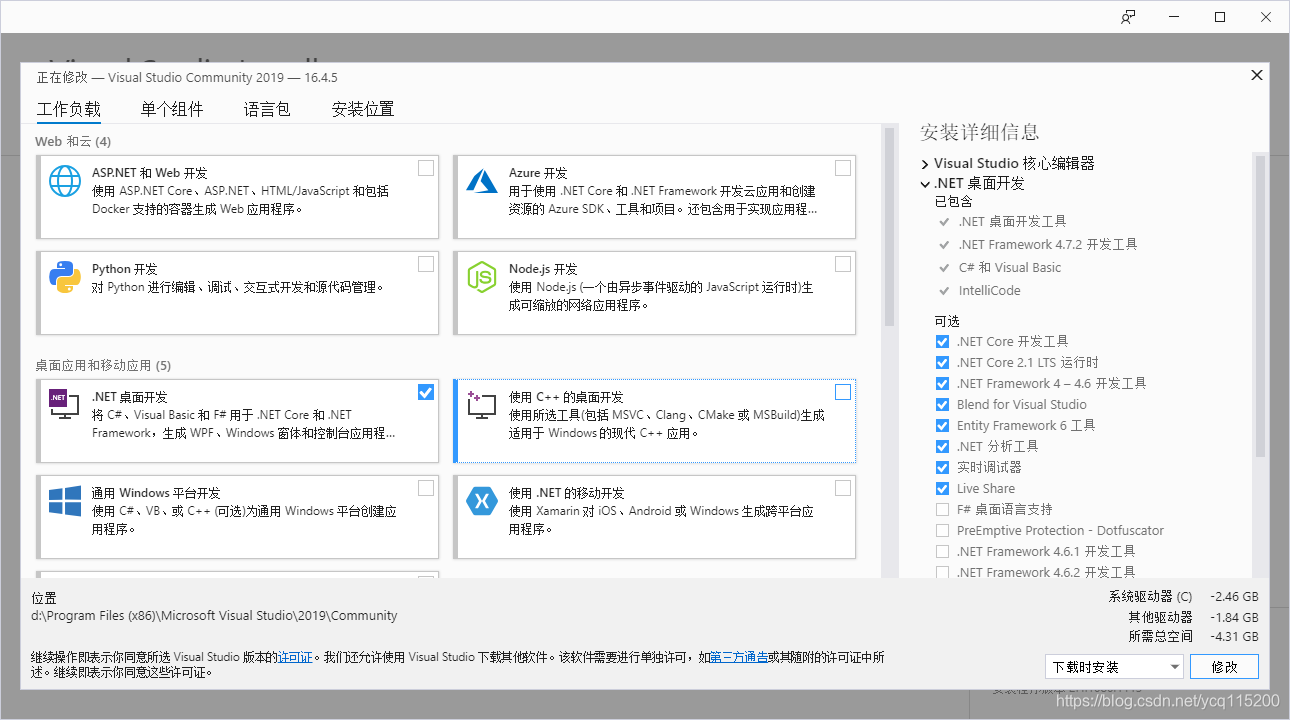1290x720 pixels.
Task: Click the Web 和云 (4) heading
Action: [x=73, y=141]
